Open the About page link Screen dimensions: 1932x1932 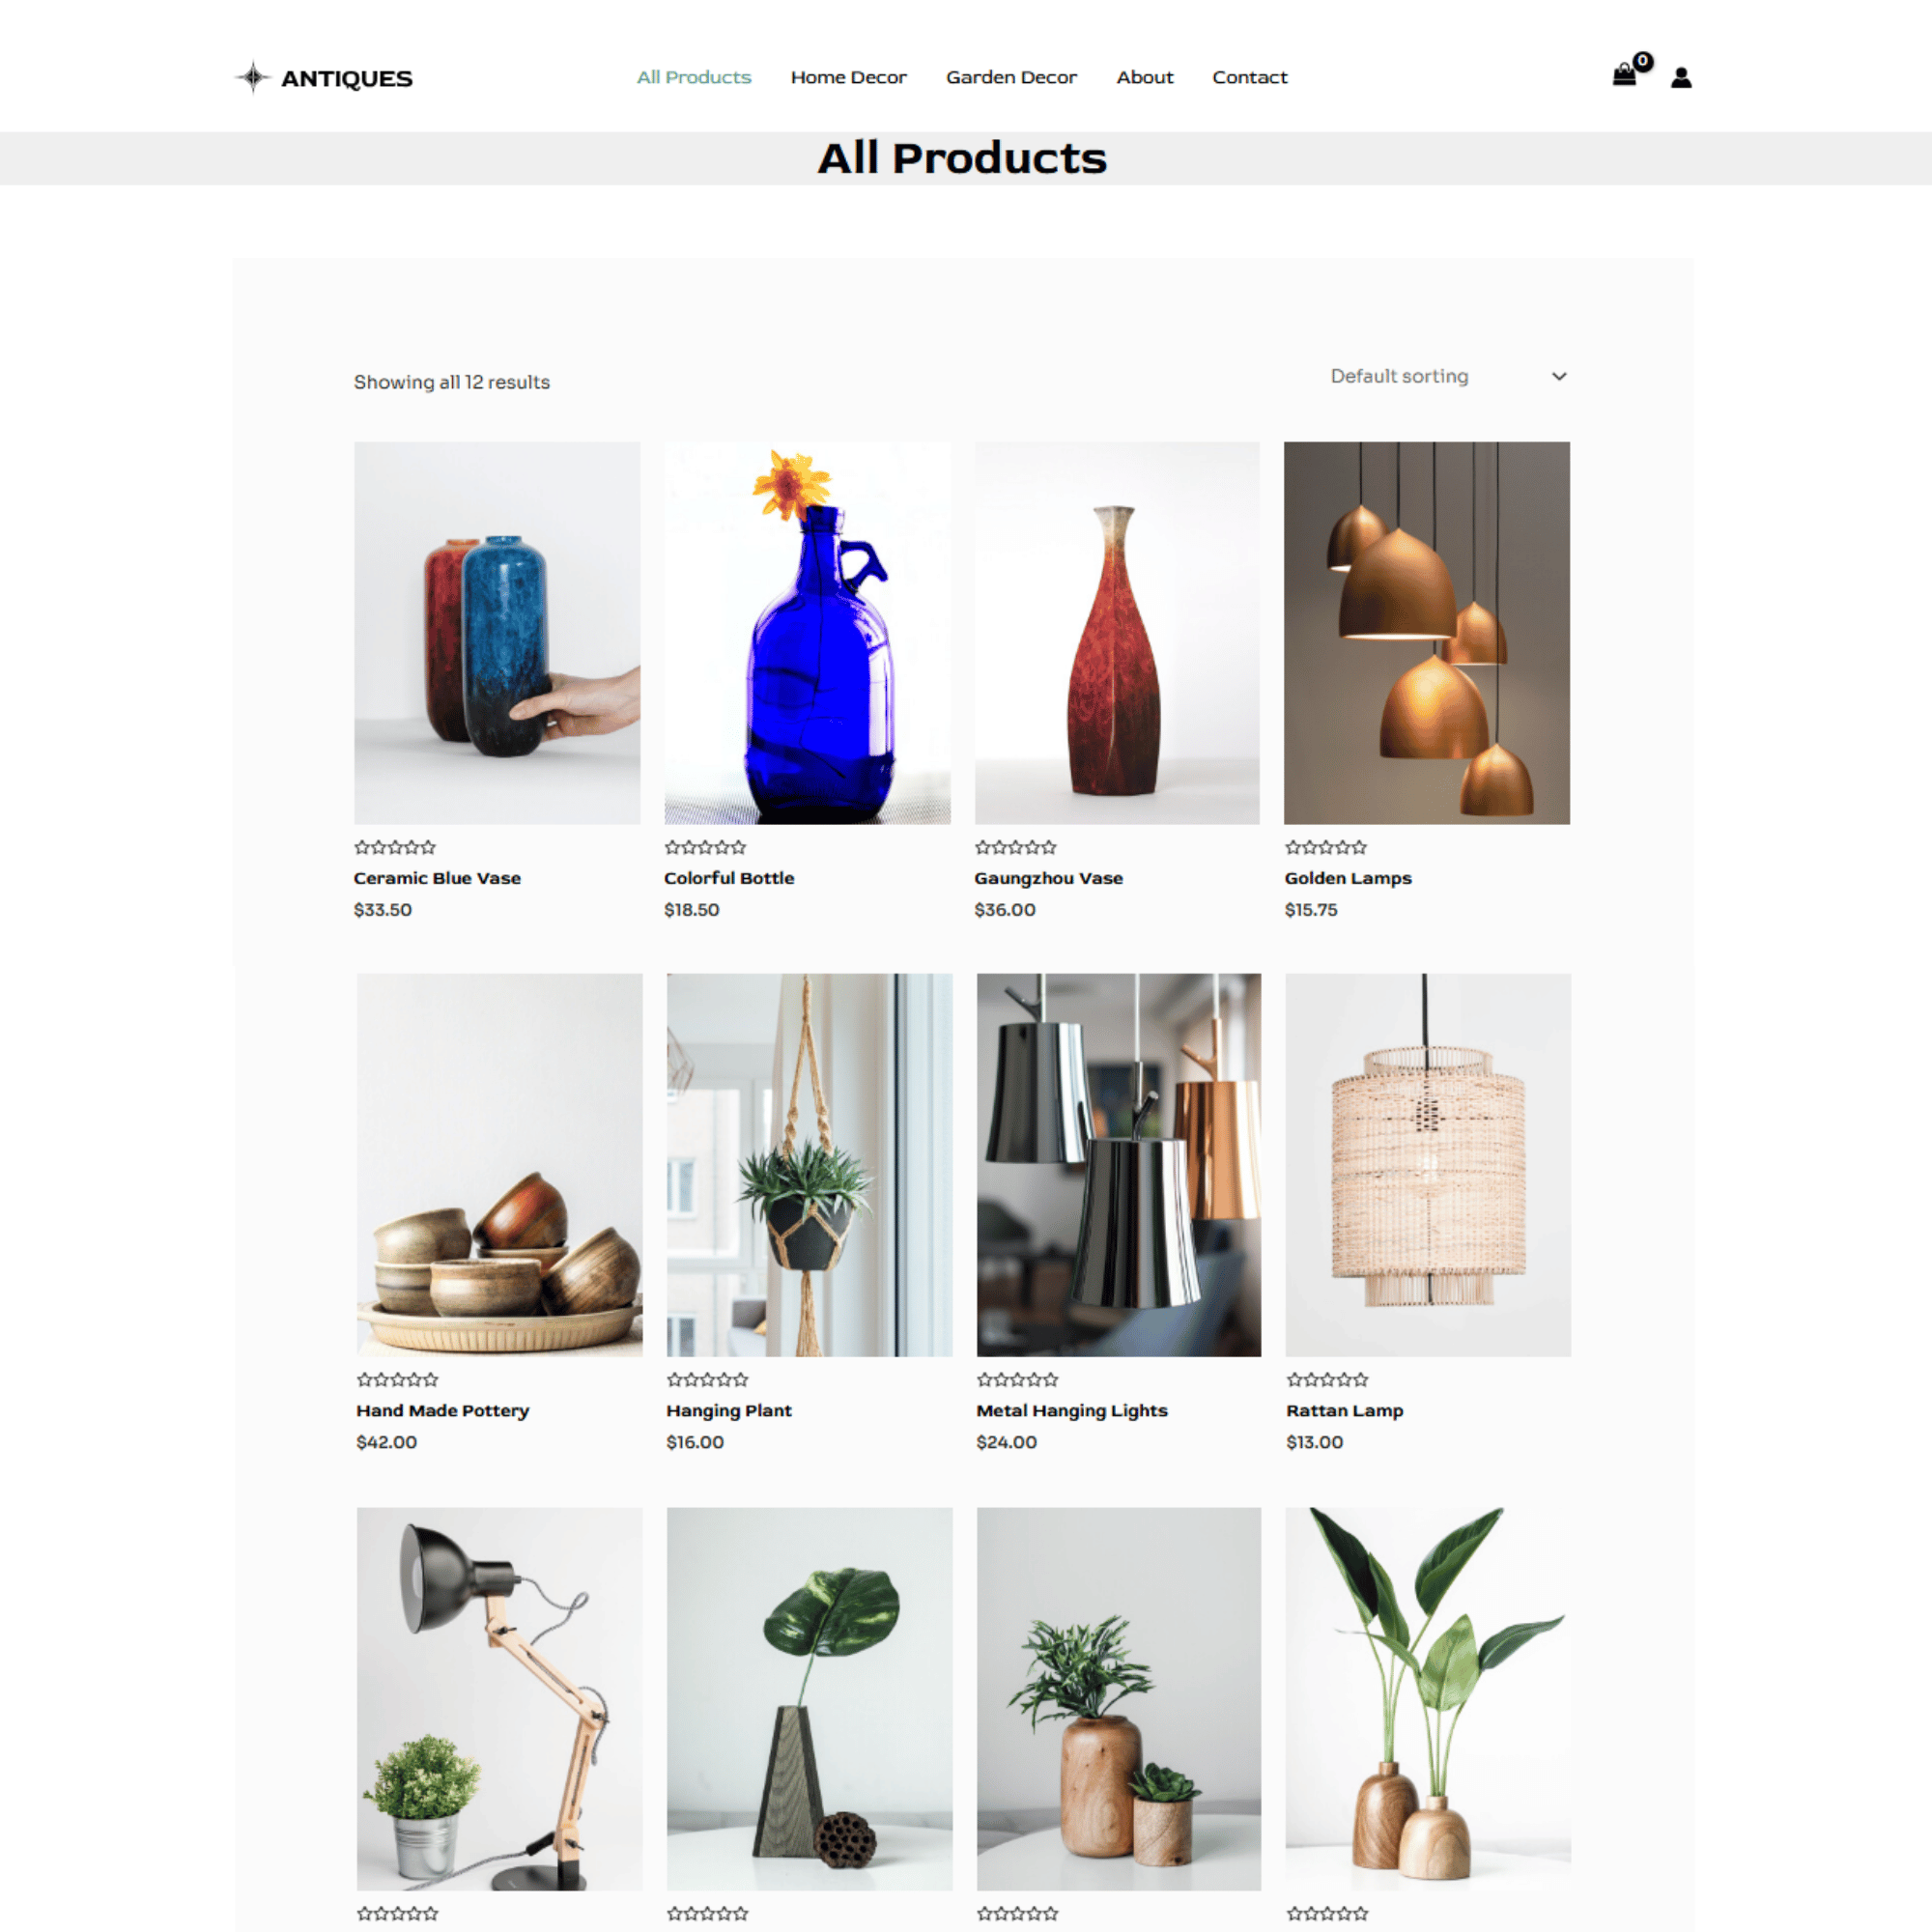point(1145,77)
